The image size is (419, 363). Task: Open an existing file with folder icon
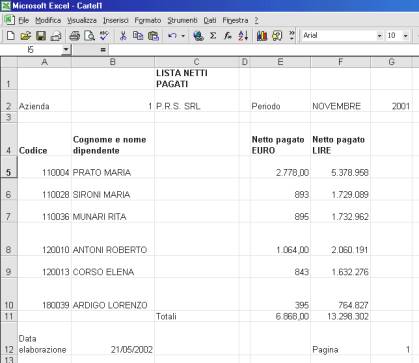25,35
